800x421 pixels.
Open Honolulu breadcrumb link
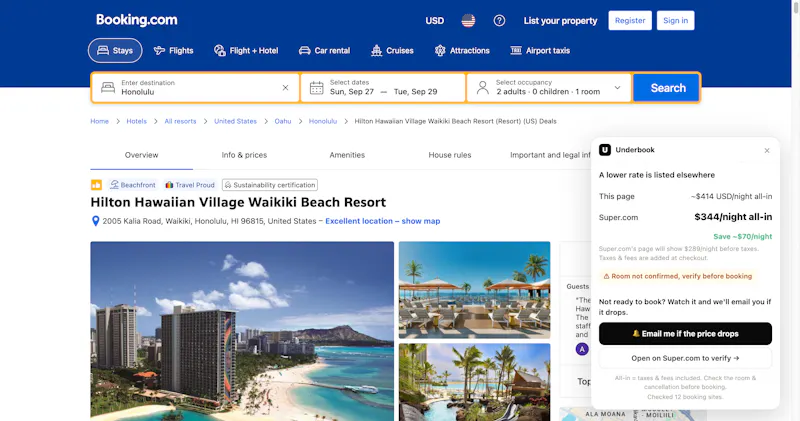click(x=323, y=121)
